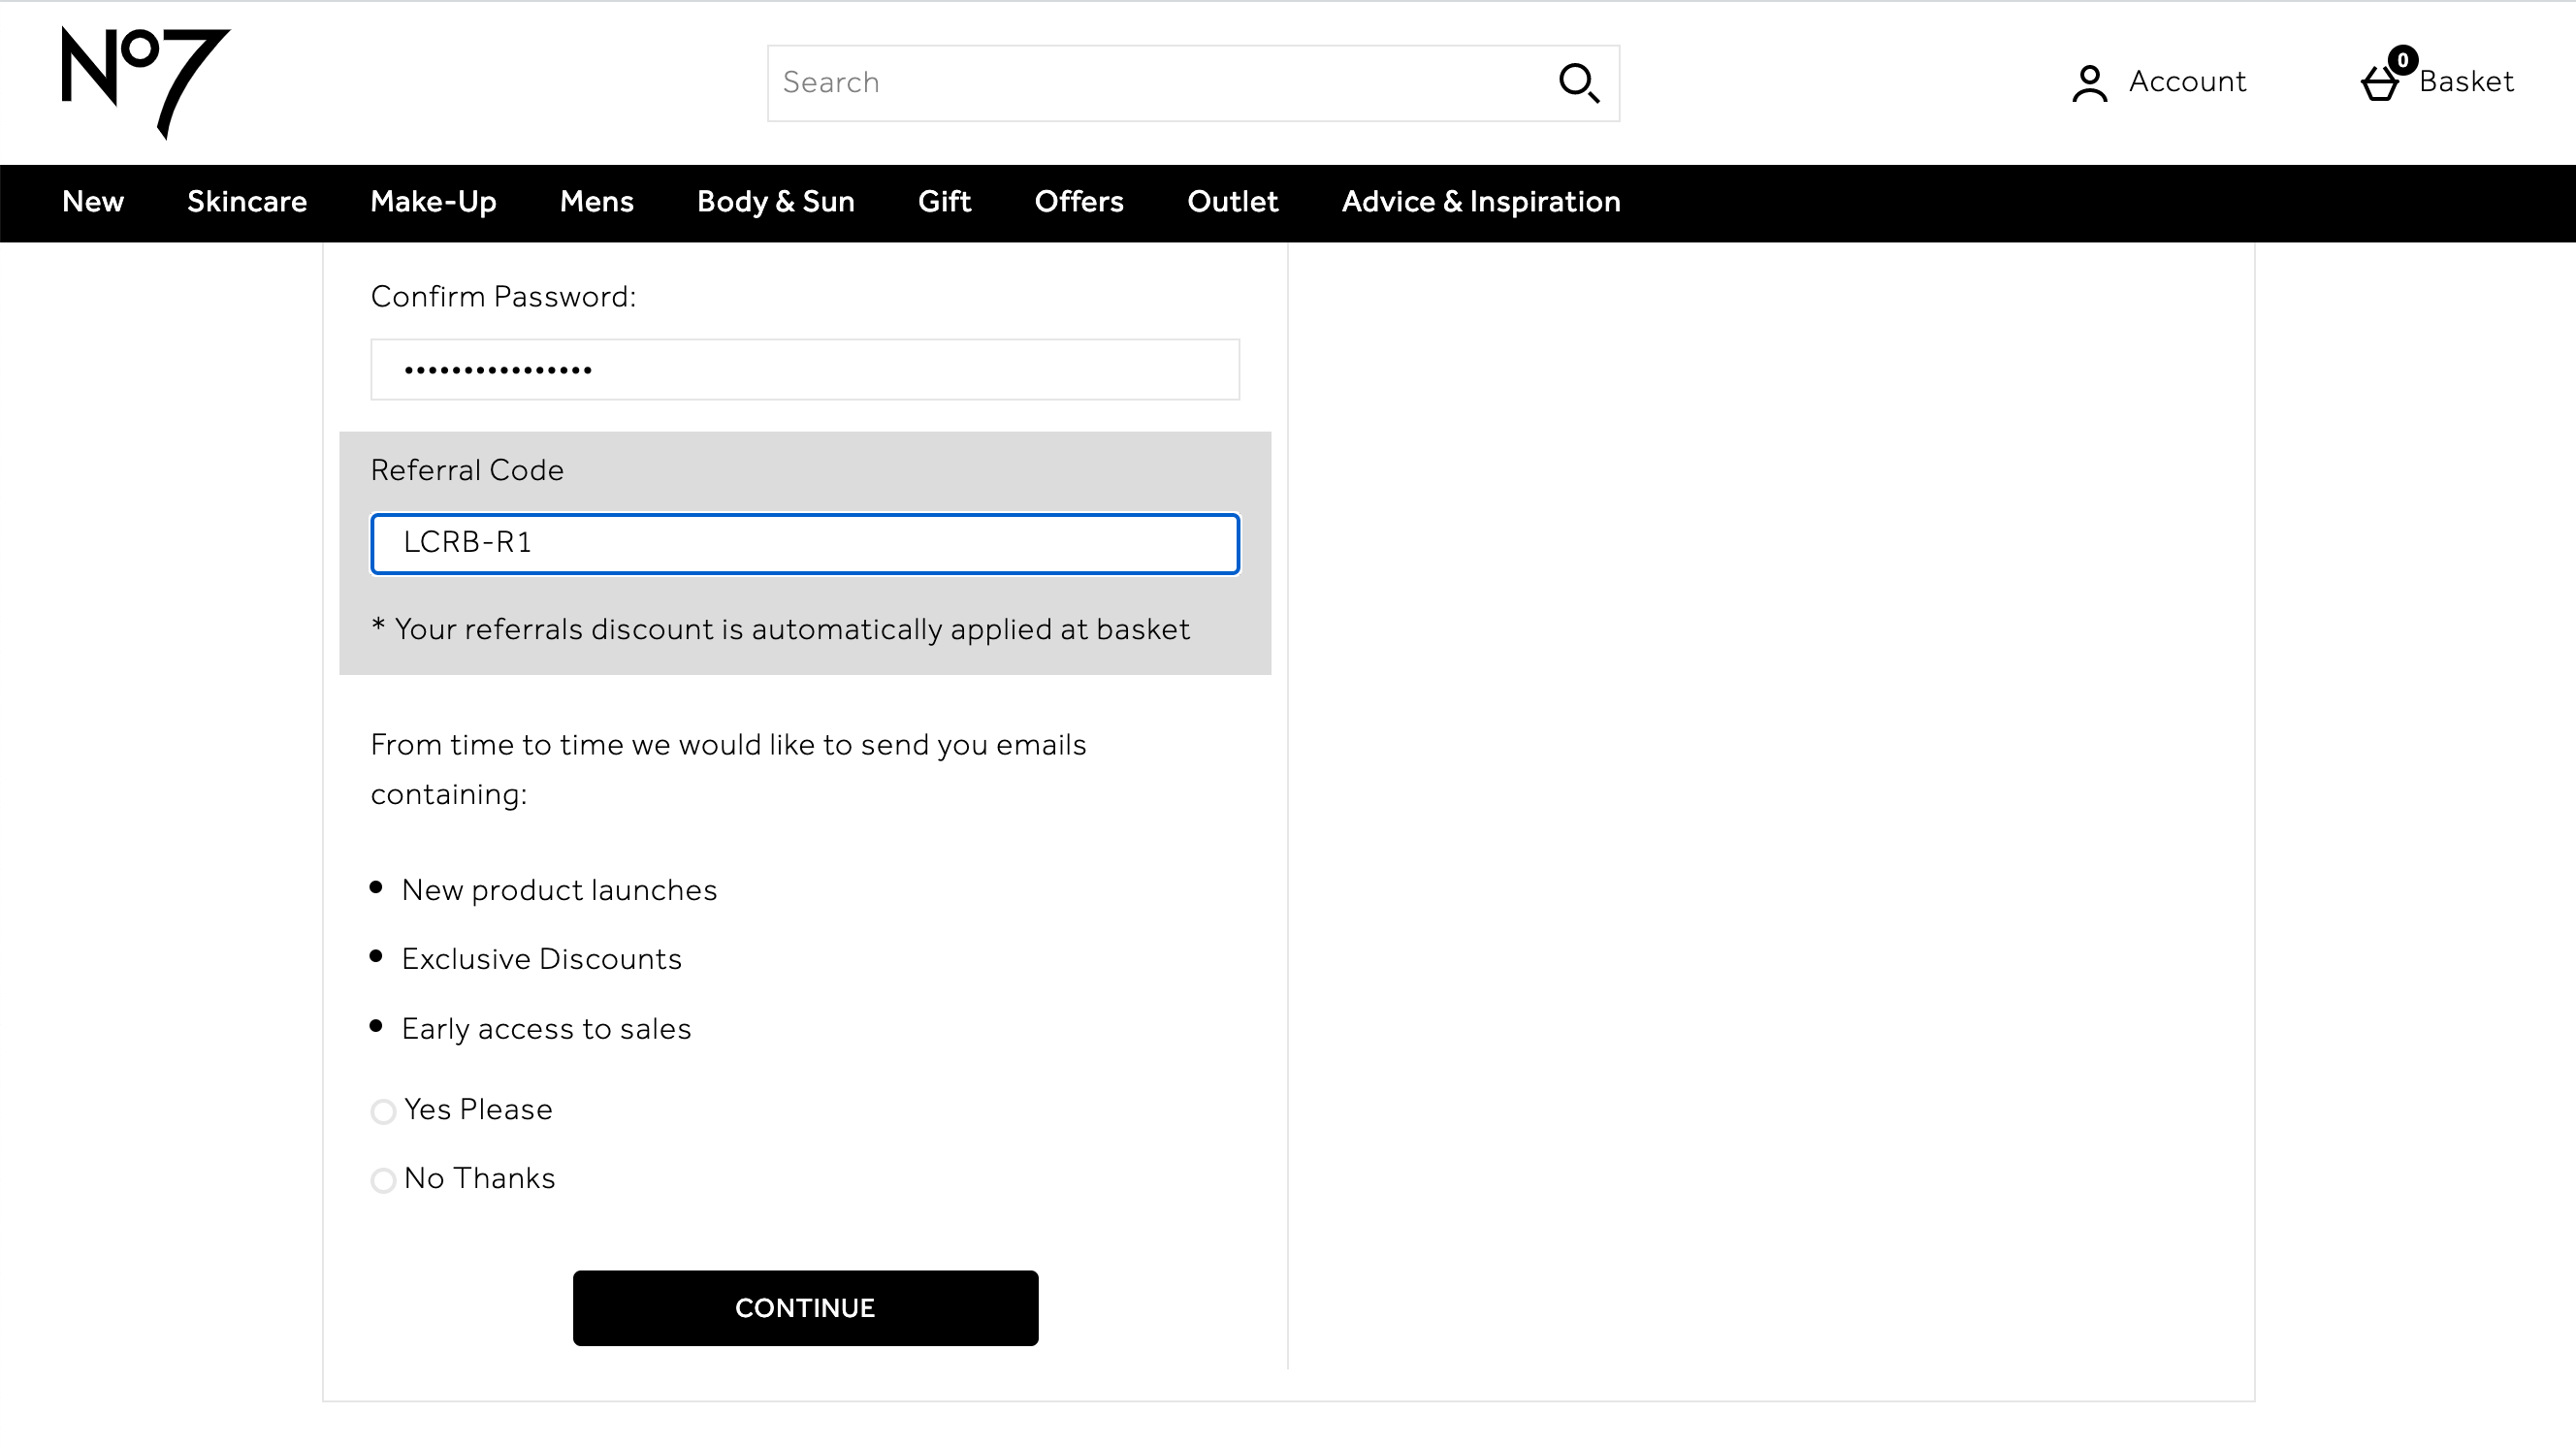The image size is (2576, 1447).
Task: Click the Confirm Password input field
Action: tap(805, 368)
